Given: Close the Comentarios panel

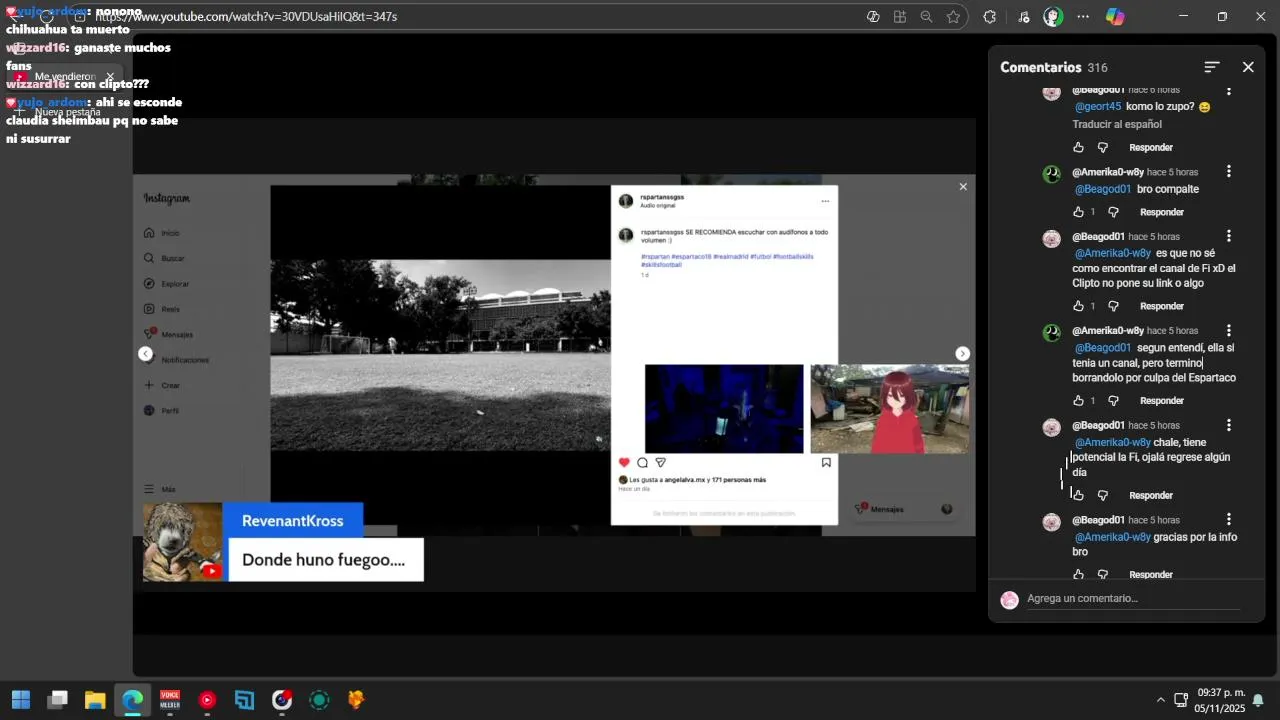Looking at the screenshot, I should tap(1248, 67).
